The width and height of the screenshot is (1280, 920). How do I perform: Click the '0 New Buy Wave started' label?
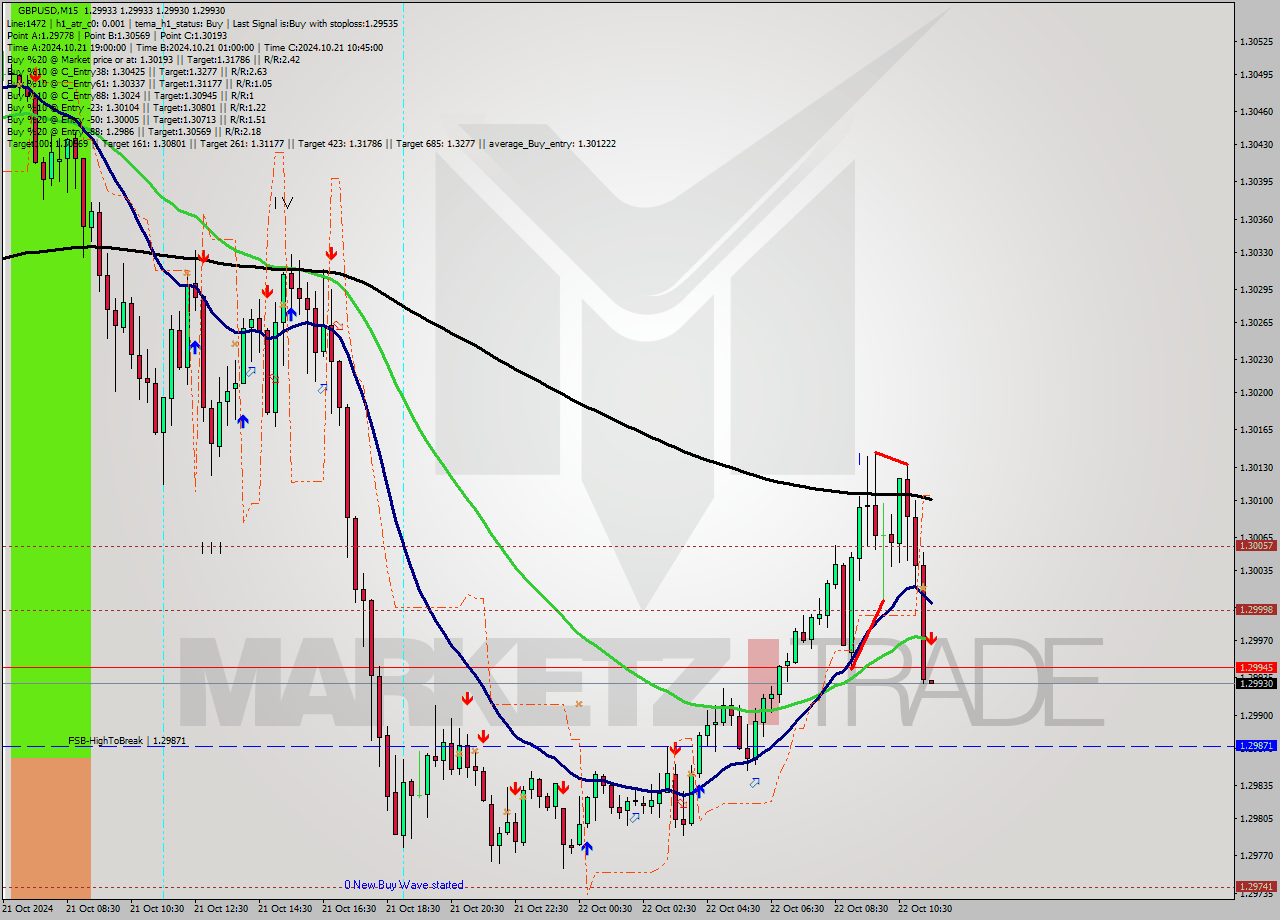click(404, 885)
